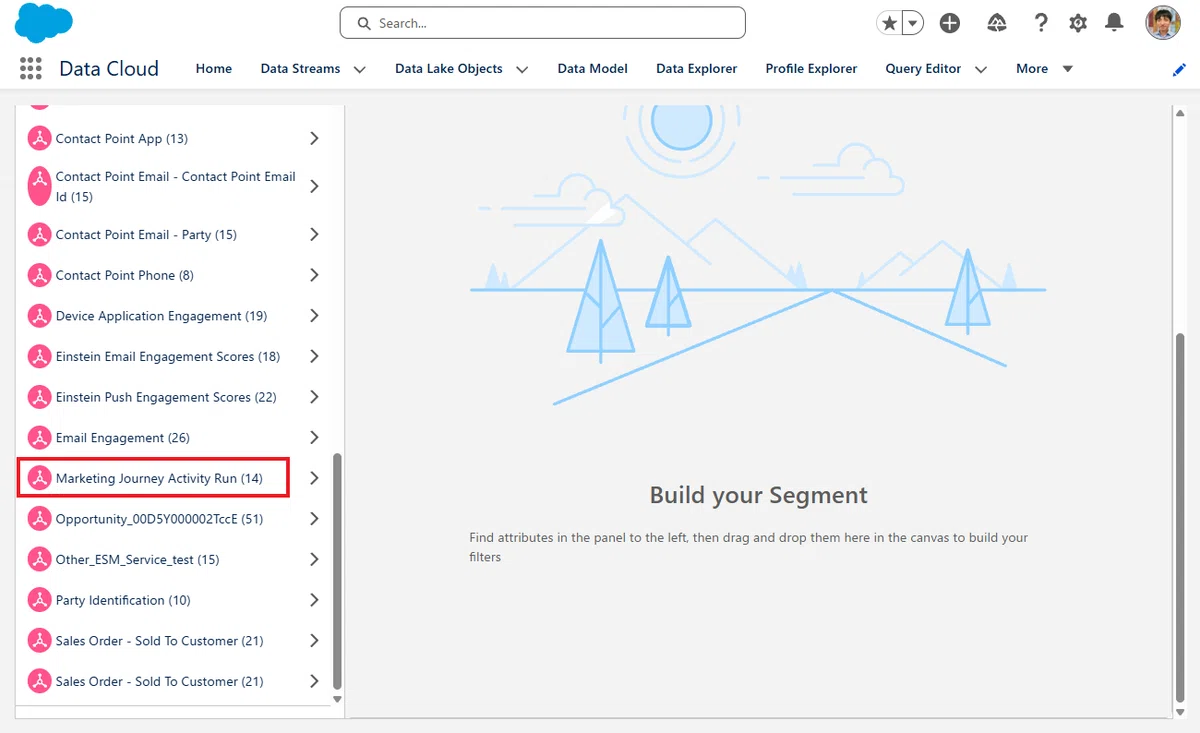Click the Other_ESM_Service_test icon
The height and width of the screenshot is (733, 1200).
39,559
